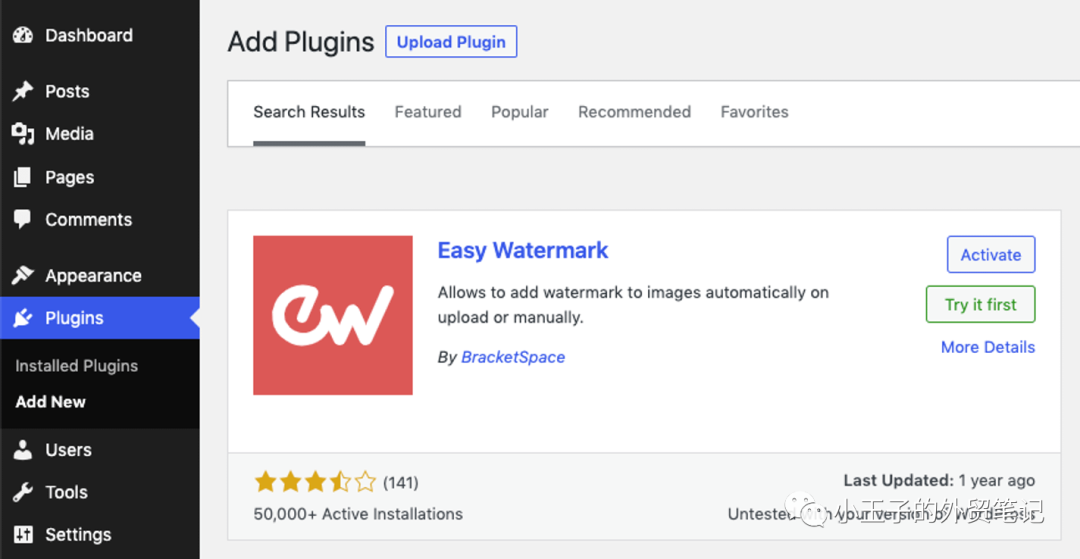Click the Plugins plug icon
The image size is (1080, 559).
click(23, 318)
